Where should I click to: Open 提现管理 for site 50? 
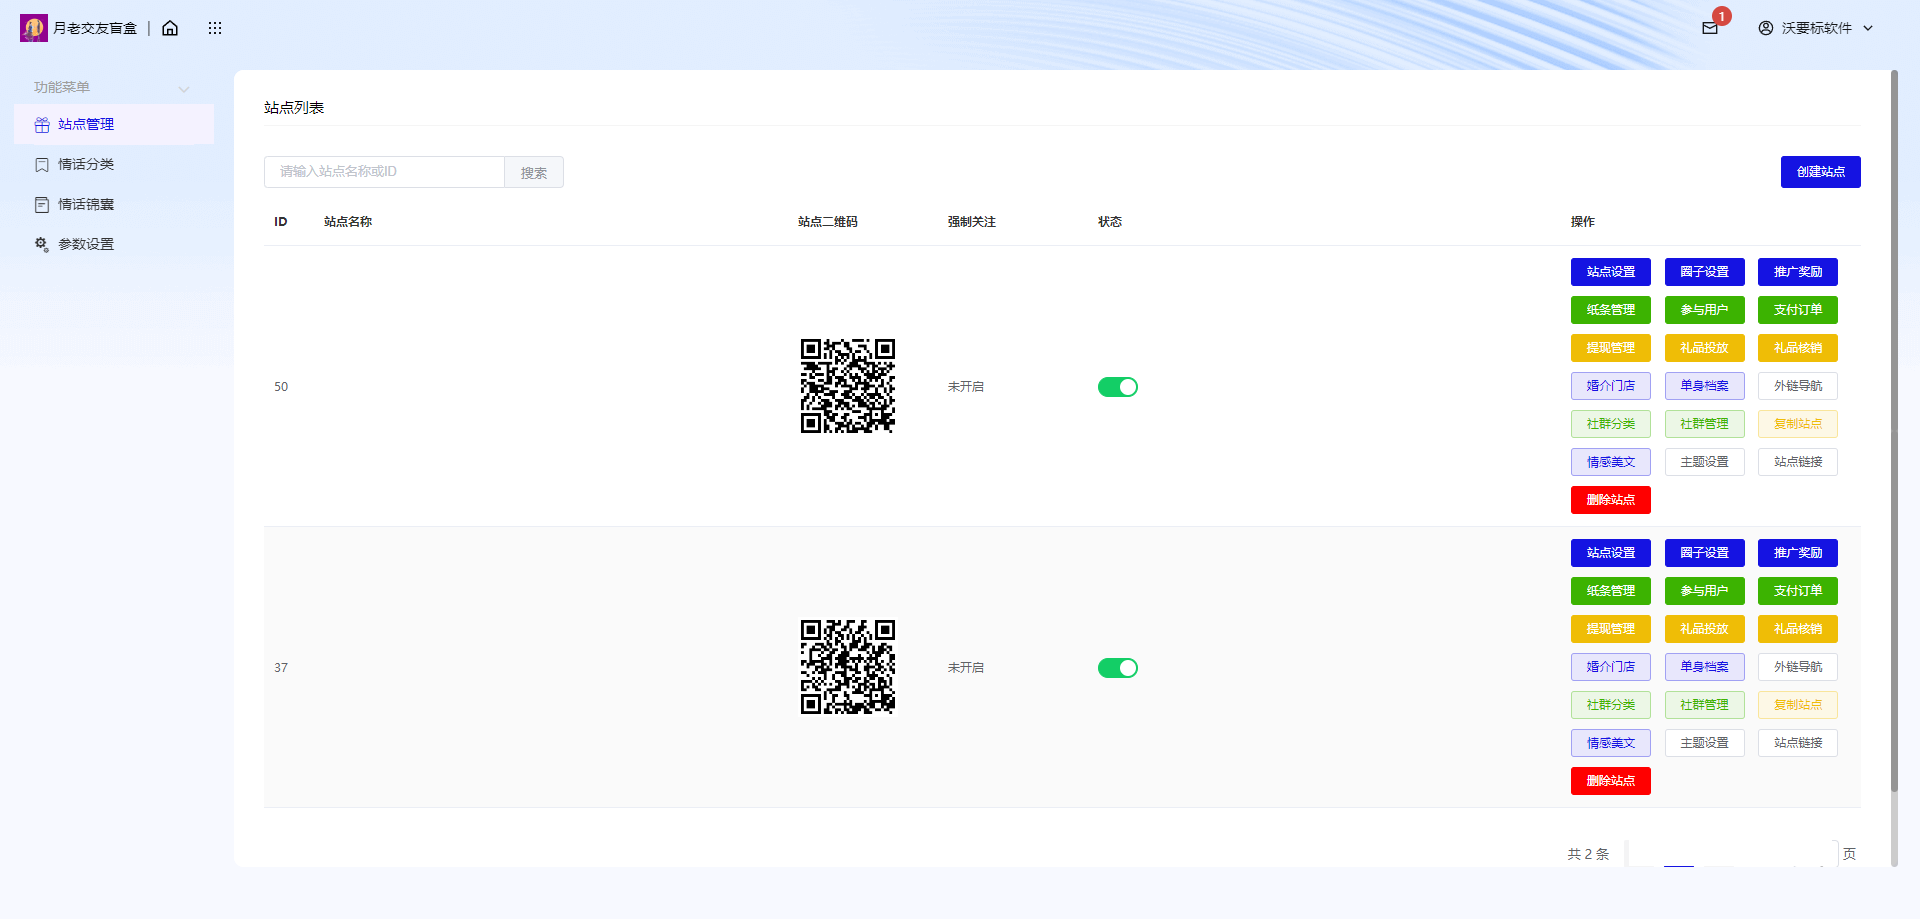coord(1611,348)
